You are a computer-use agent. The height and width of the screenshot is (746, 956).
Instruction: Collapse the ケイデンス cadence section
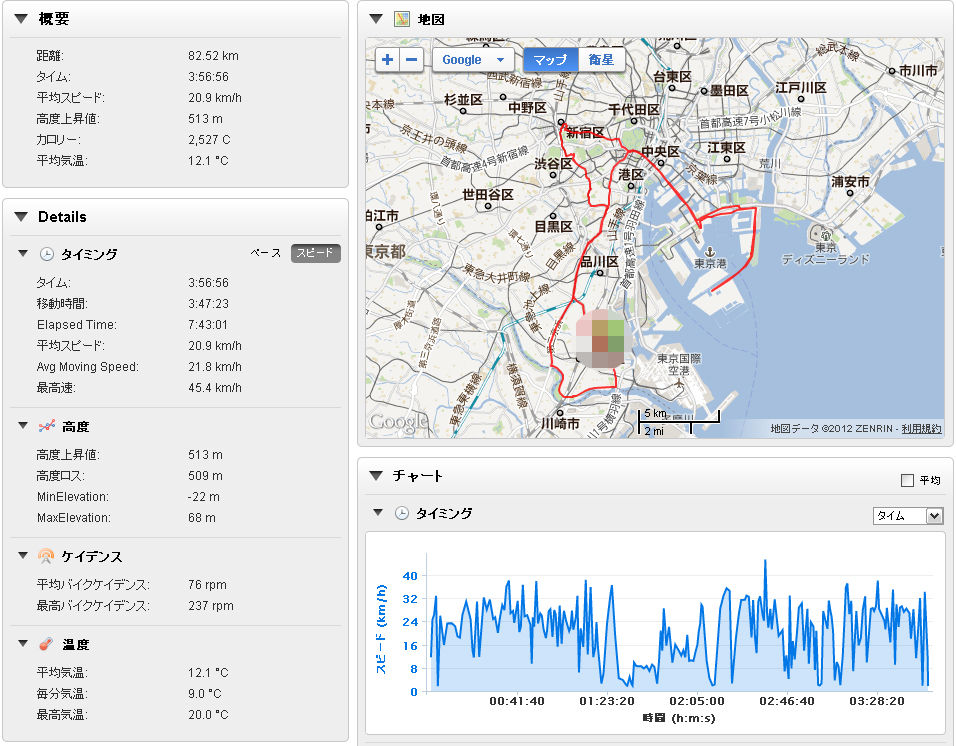[x=23, y=556]
